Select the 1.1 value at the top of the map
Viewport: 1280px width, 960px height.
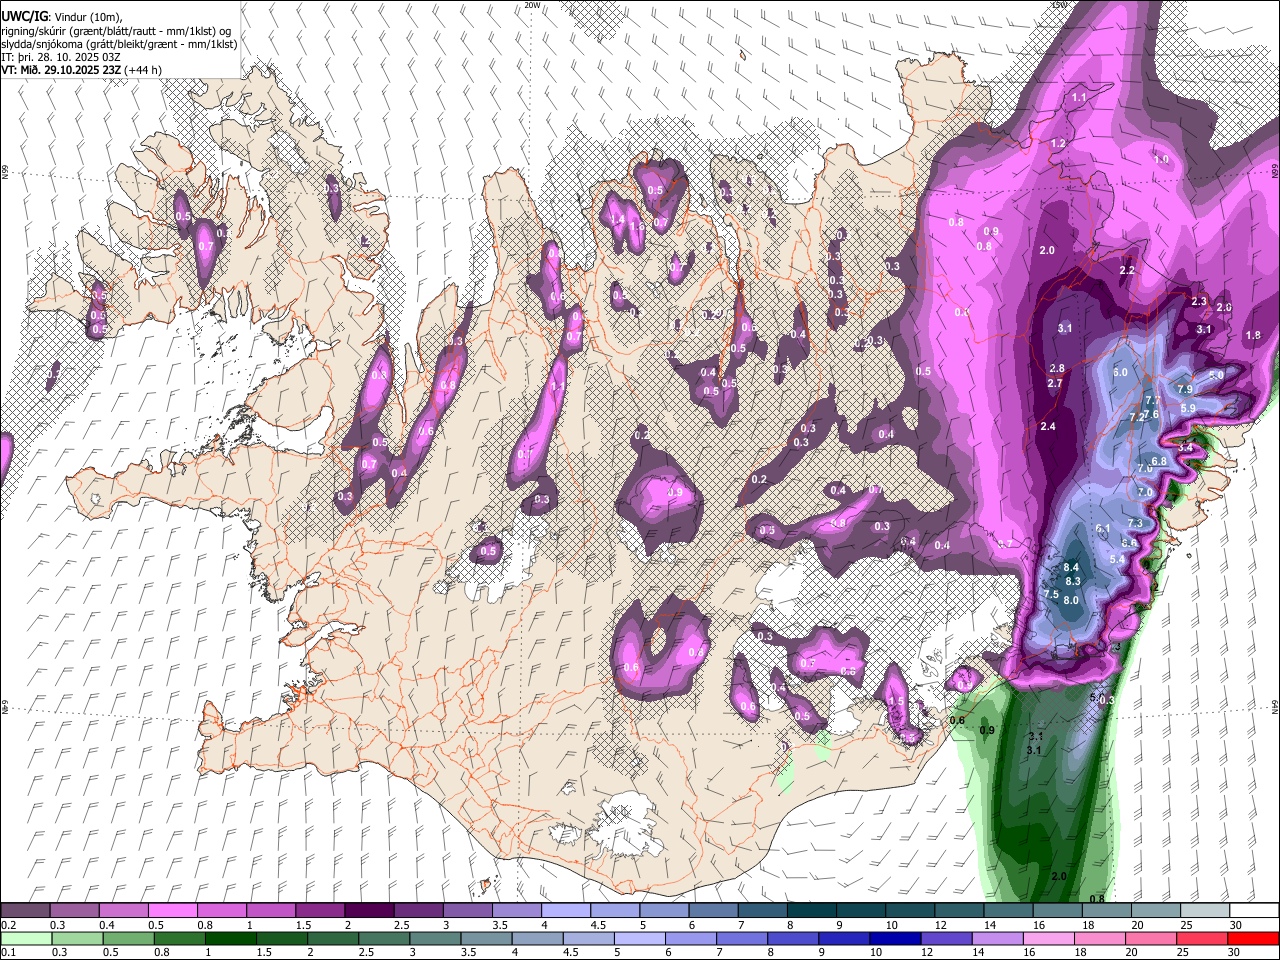1079,98
